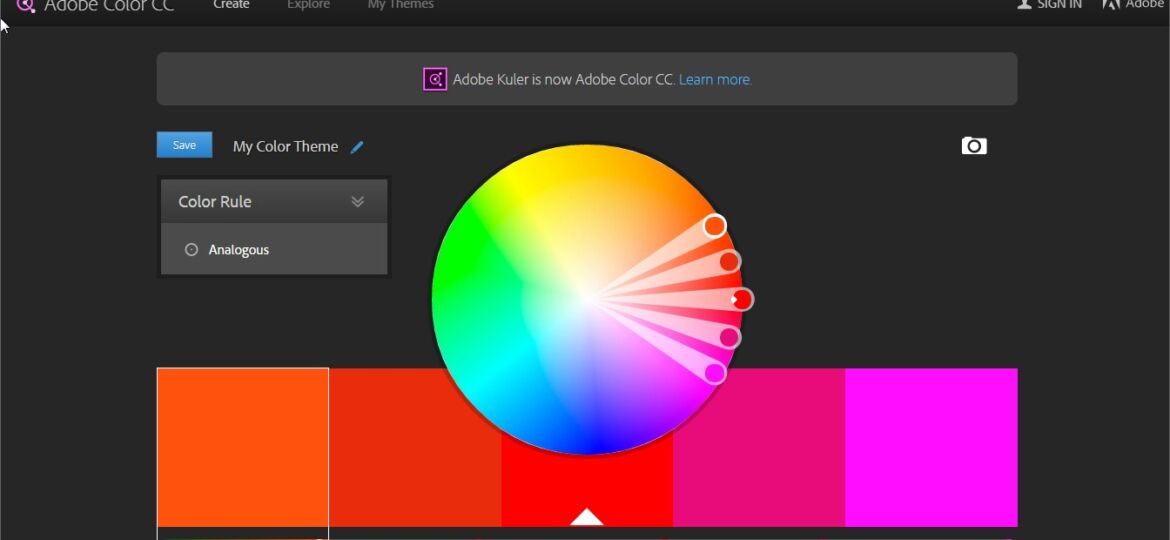1170x540 pixels.
Task: Click the orange marker on color wheel
Action: 715,225
